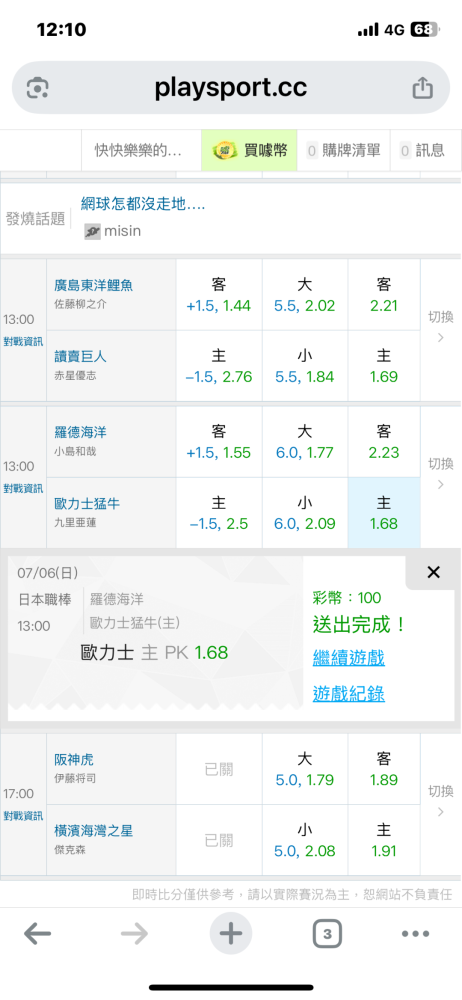Open the 購牌清單 tab

(x=343, y=151)
